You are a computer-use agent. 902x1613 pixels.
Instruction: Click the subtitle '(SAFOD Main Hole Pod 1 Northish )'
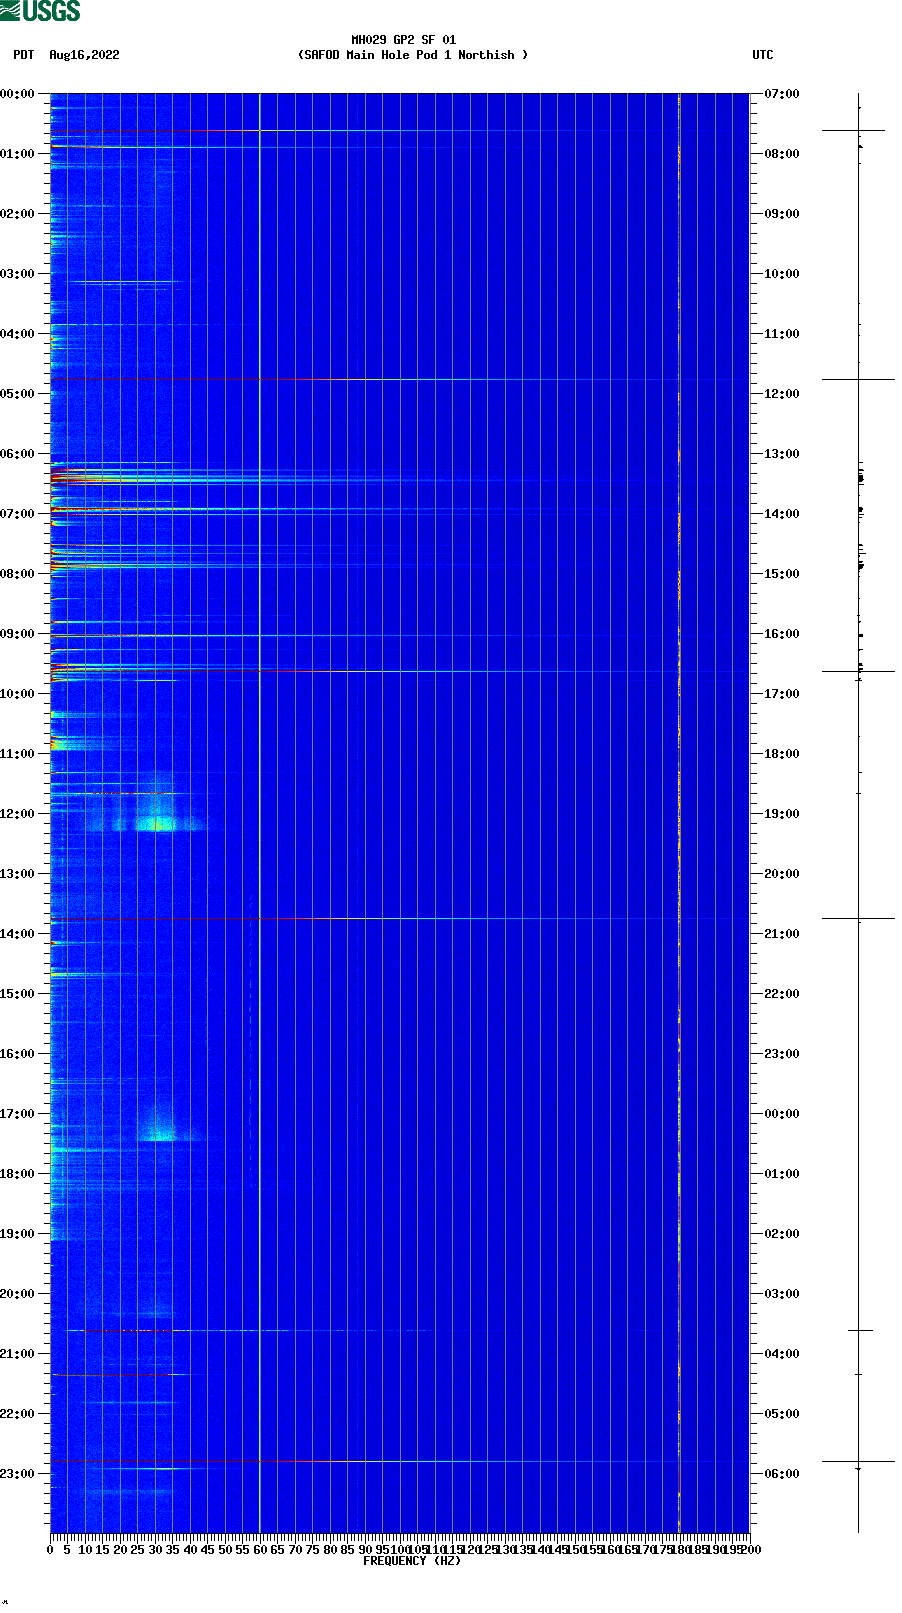[413, 55]
